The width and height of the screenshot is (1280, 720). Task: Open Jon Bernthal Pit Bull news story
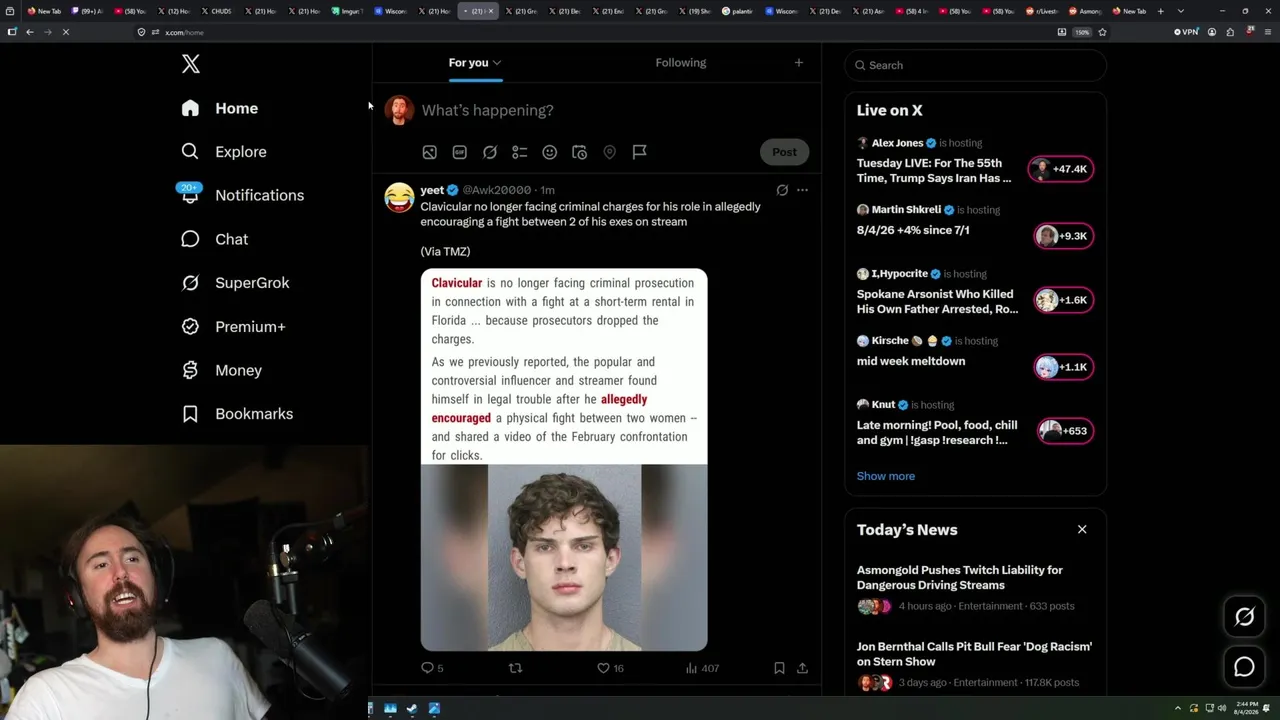point(974,654)
